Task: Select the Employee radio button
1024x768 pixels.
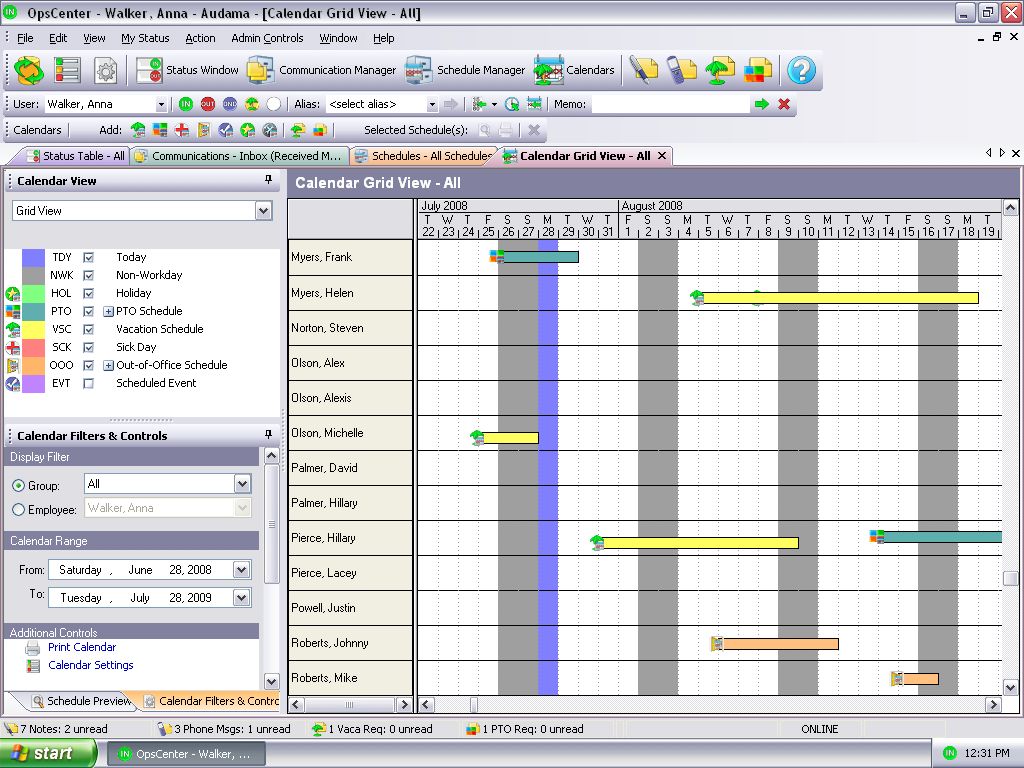Action: (18, 510)
